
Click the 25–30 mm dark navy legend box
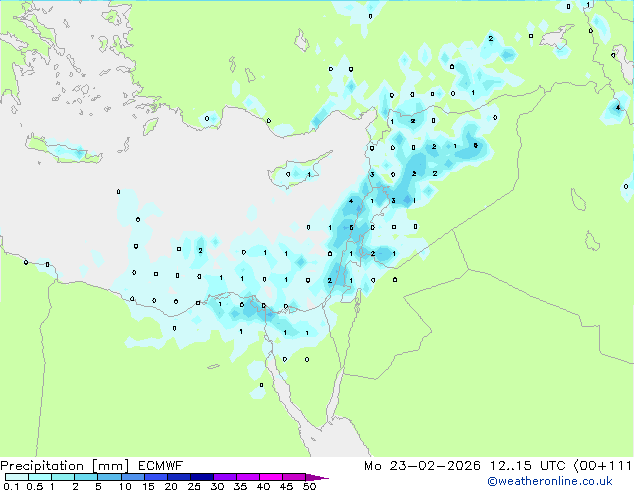click(202, 477)
